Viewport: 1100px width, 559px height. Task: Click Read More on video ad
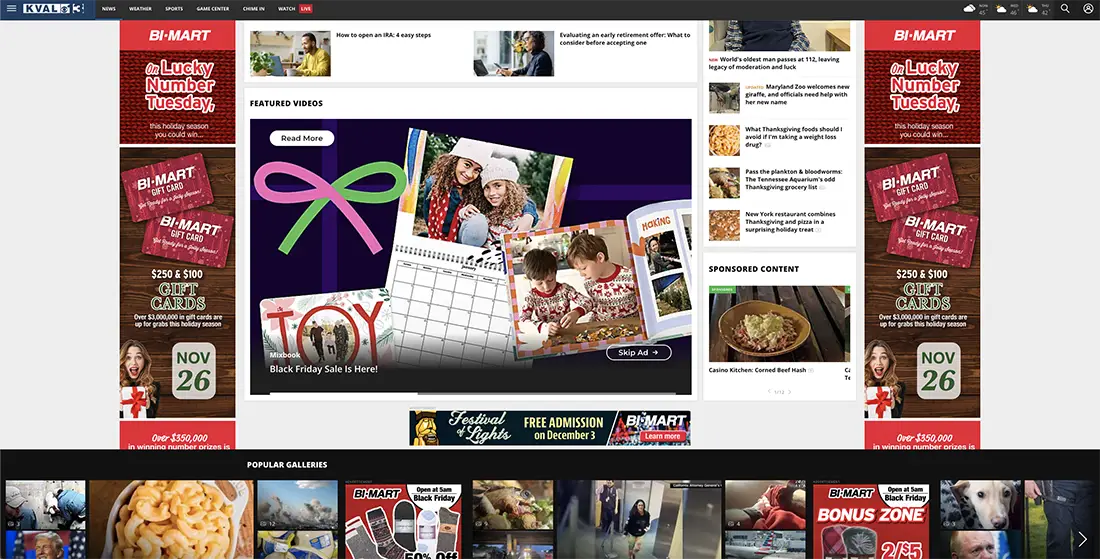tap(302, 138)
